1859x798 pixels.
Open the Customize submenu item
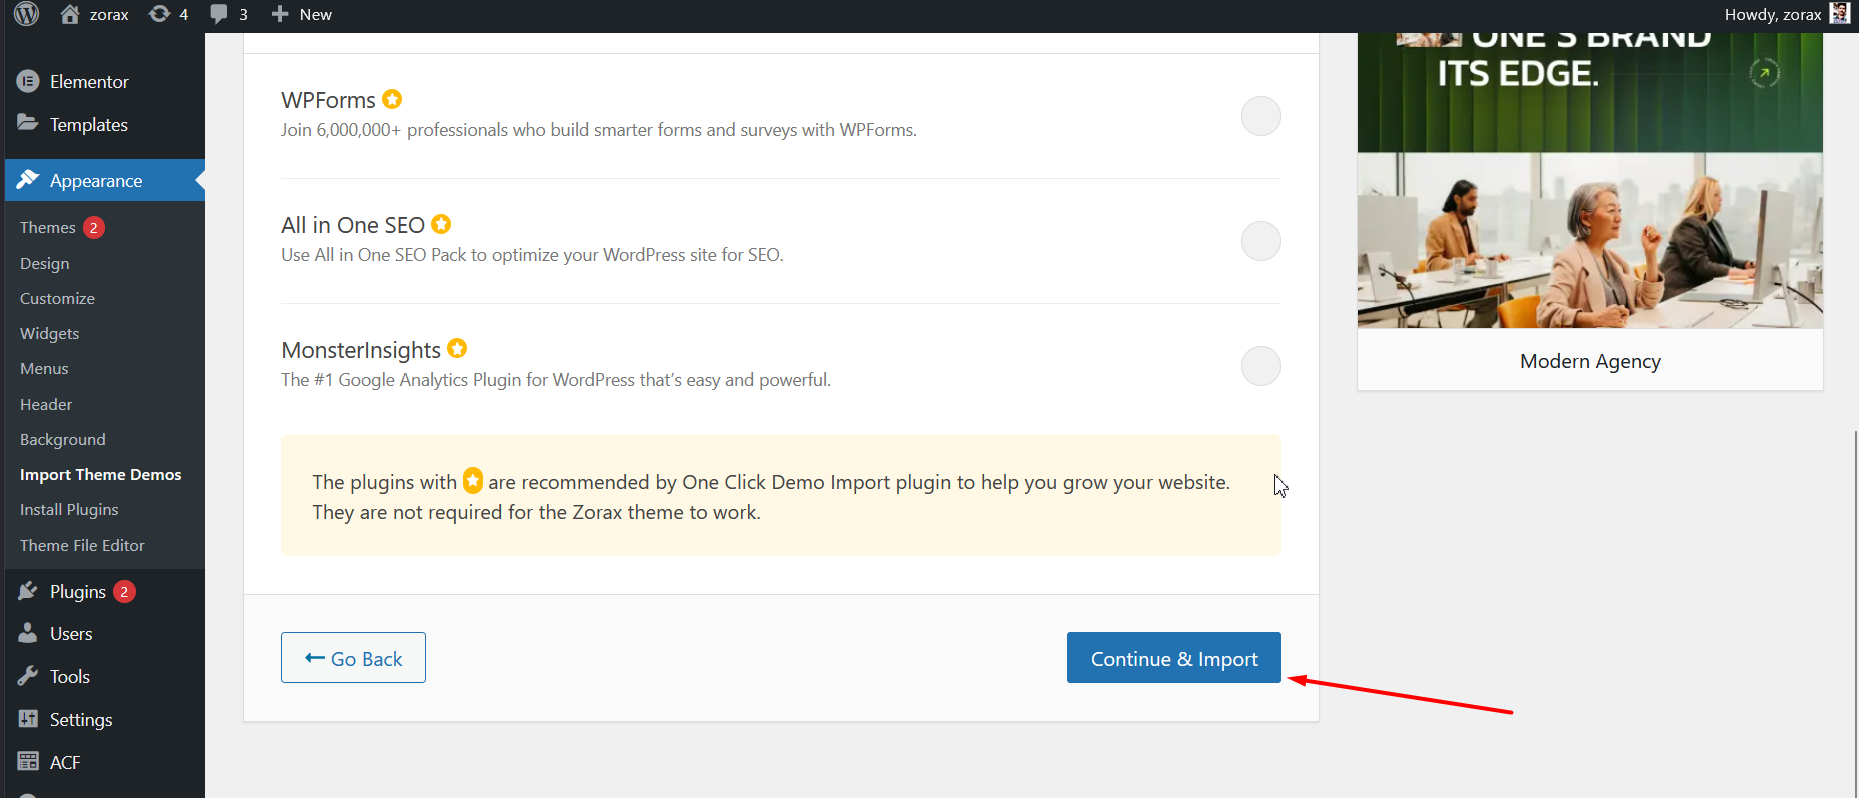click(57, 298)
